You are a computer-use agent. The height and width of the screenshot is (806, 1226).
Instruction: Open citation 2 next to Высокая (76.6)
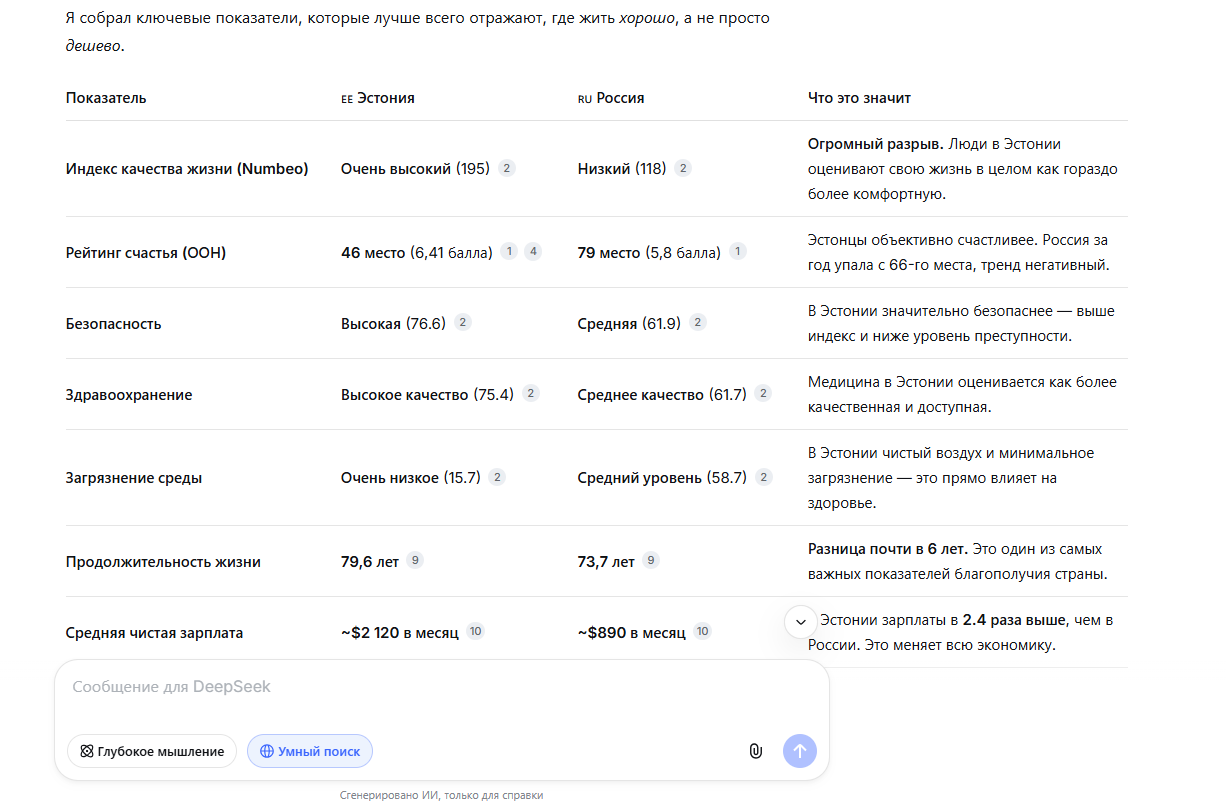click(x=463, y=323)
